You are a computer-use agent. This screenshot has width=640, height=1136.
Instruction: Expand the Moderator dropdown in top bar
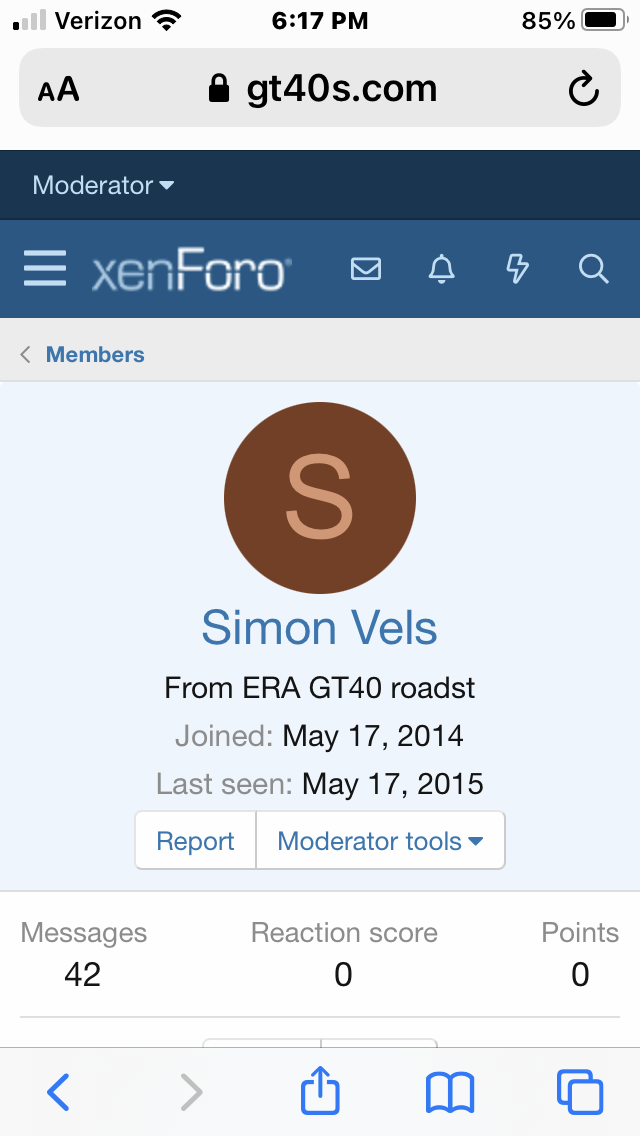[x=103, y=185]
